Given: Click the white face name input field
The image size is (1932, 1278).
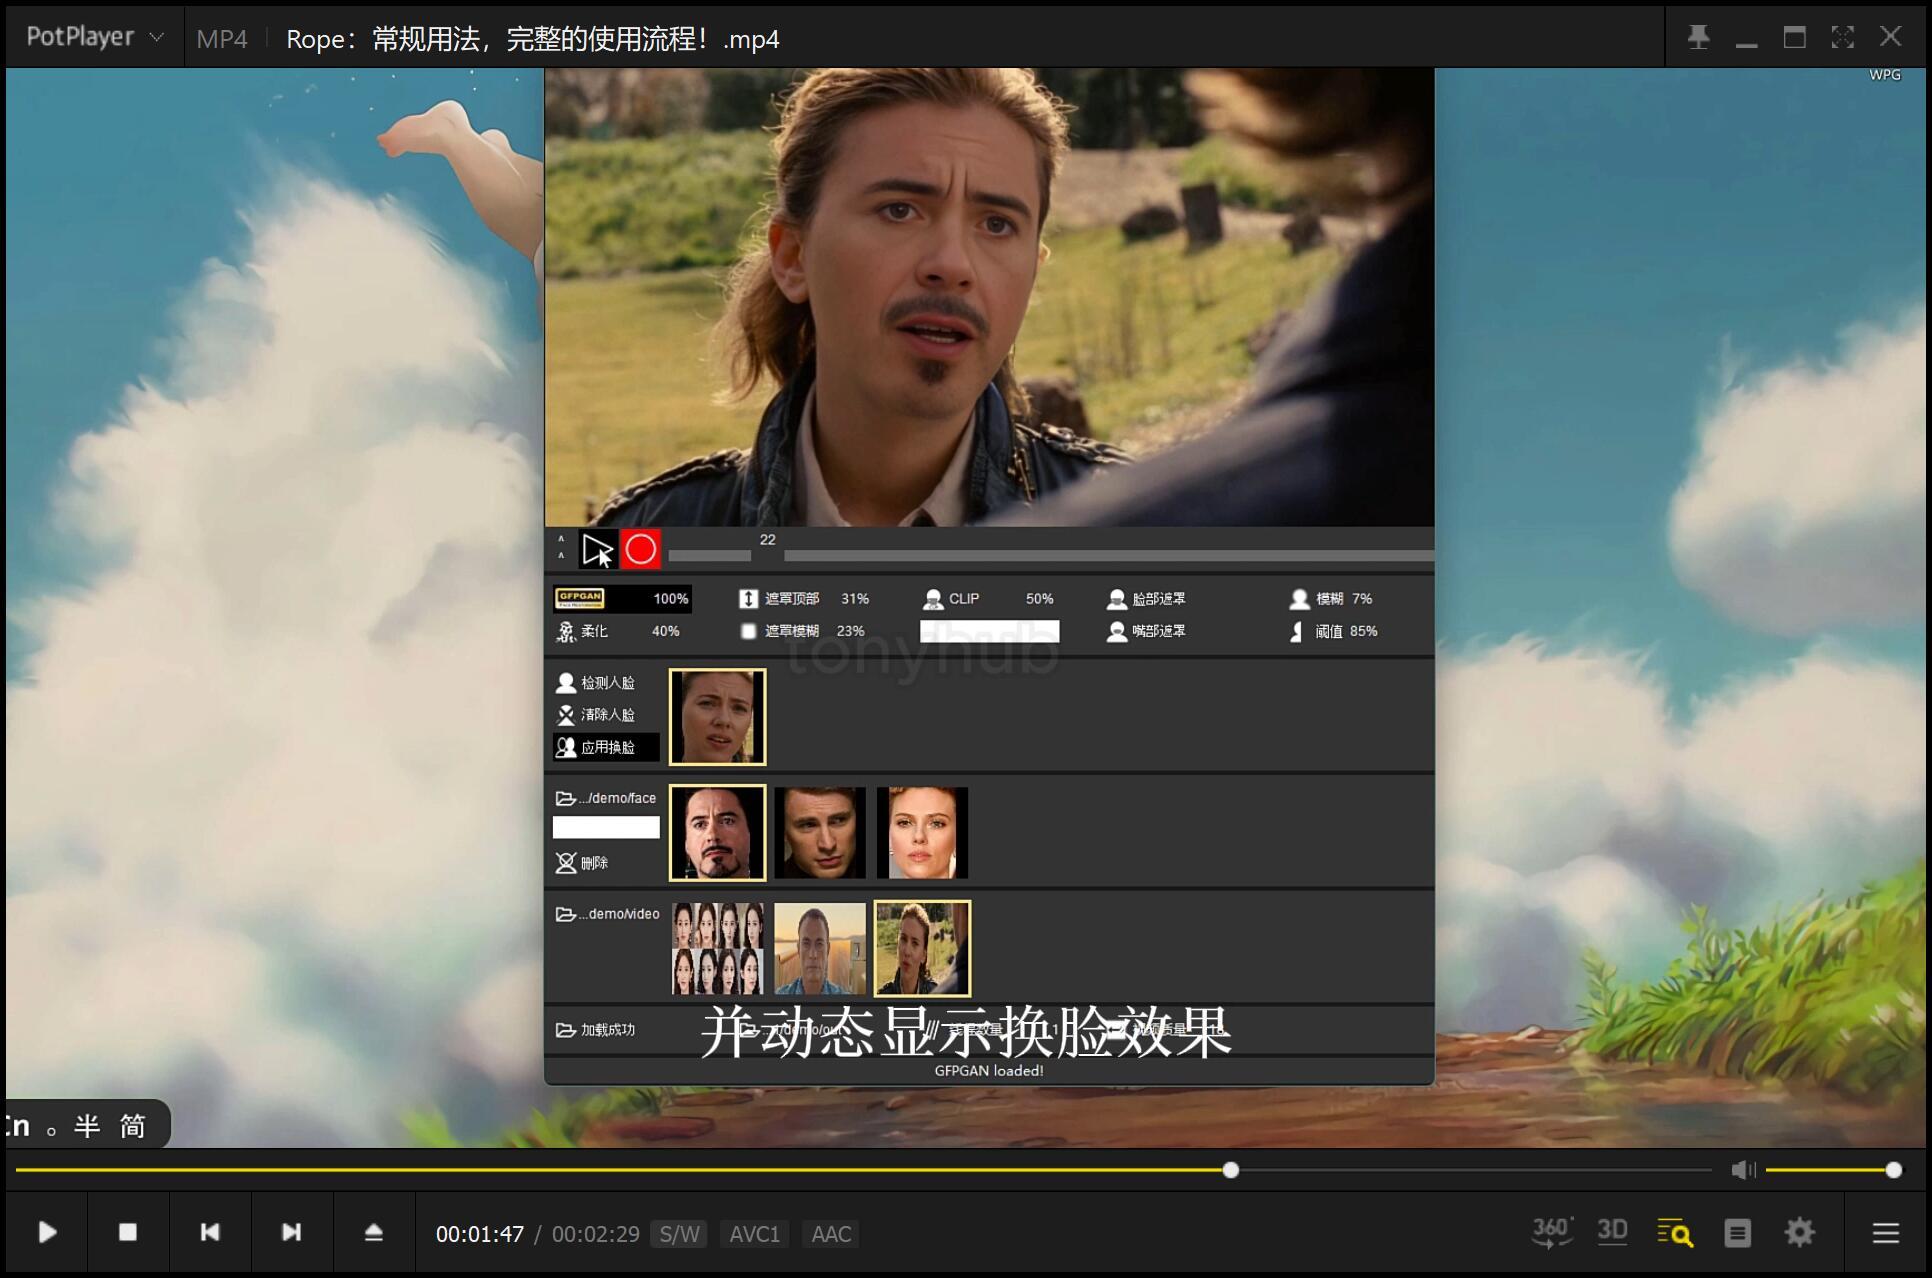Looking at the screenshot, I should [x=606, y=827].
